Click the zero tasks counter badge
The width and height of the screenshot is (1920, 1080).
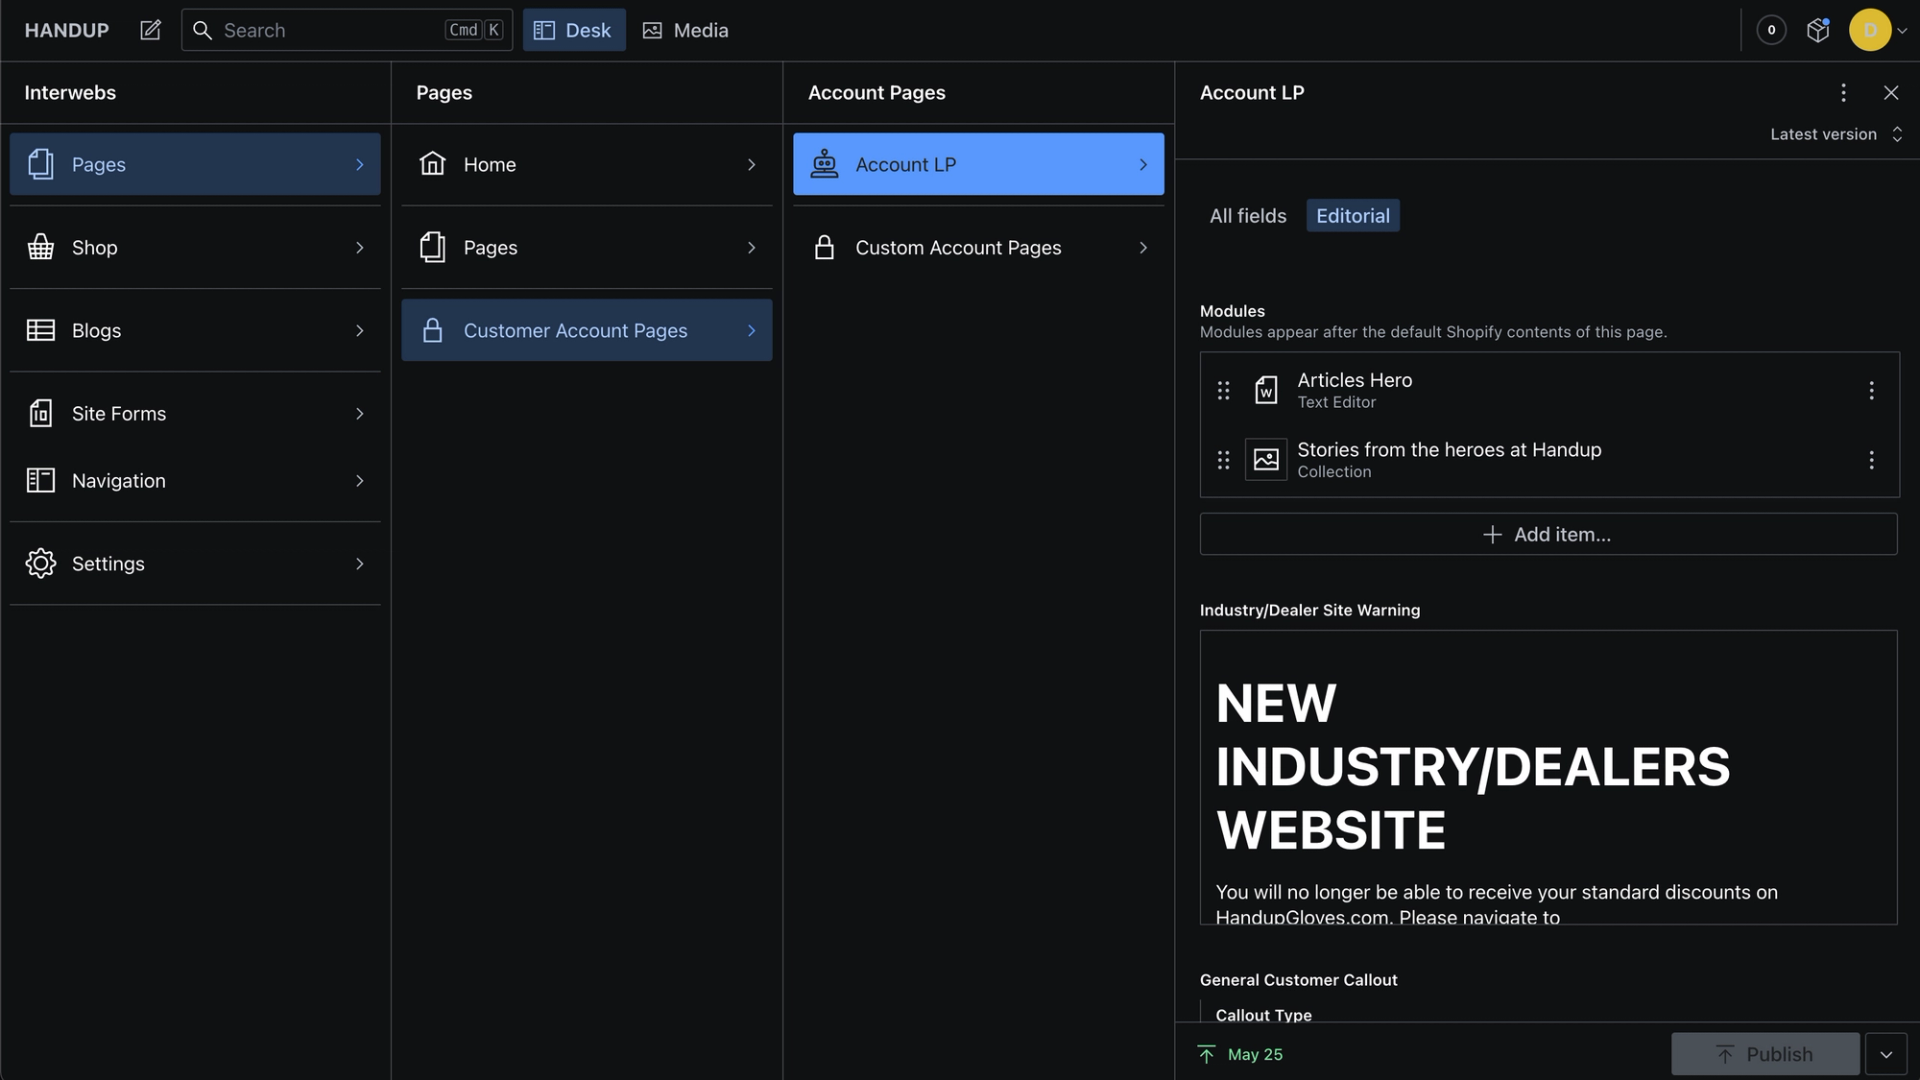click(1771, 30)
